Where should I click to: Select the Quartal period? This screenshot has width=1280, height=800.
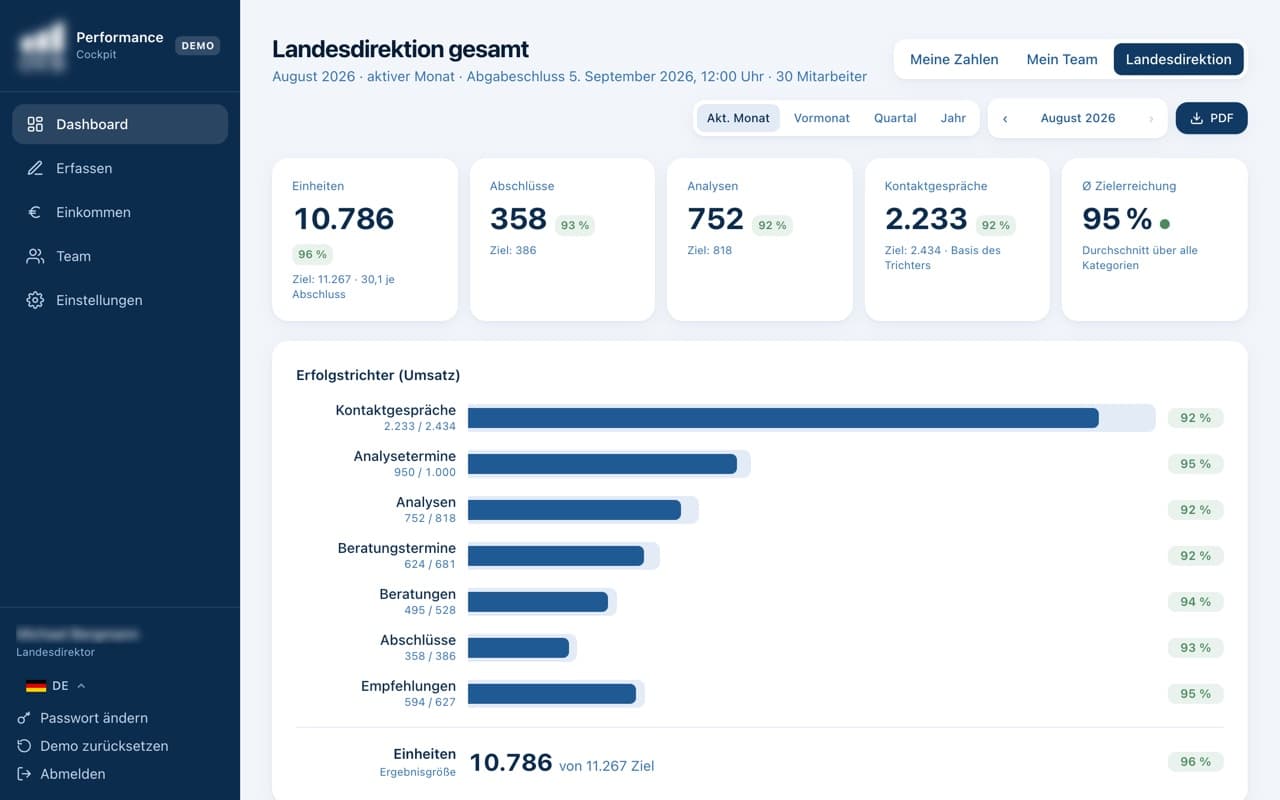click(895, 118)
